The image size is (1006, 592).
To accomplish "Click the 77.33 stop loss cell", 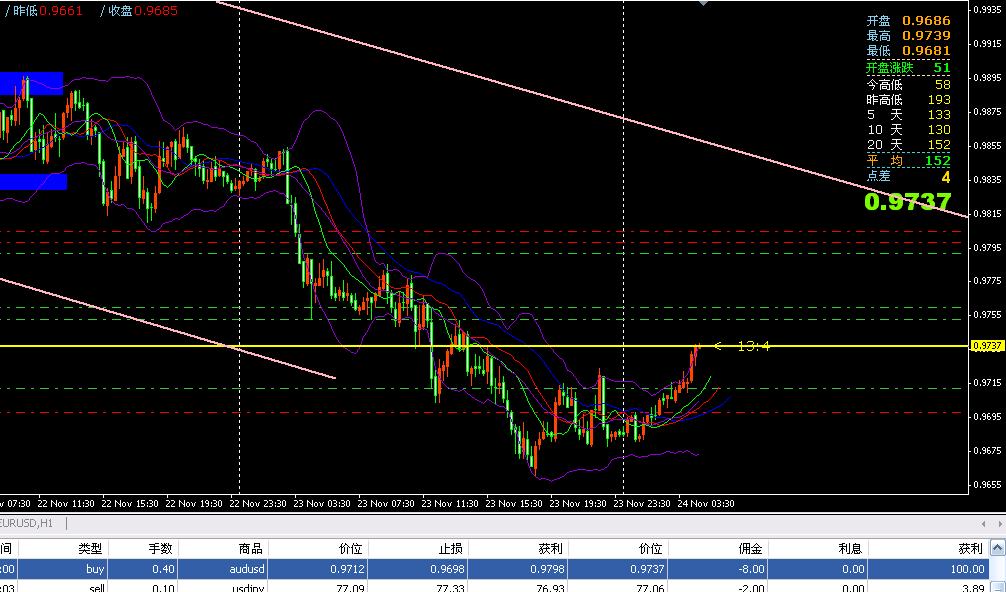I will 452,588.
